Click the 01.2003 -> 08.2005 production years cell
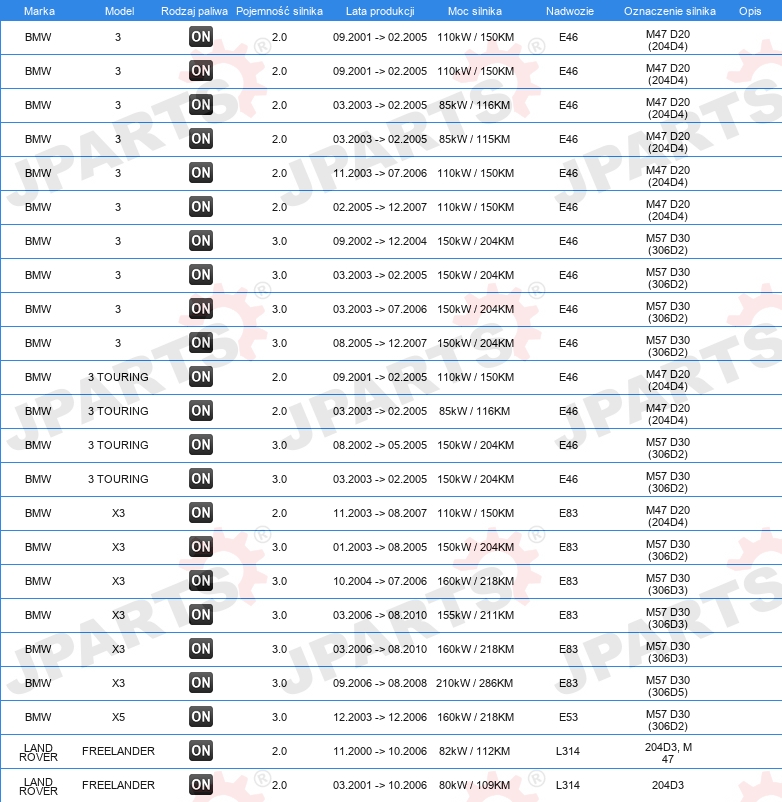The width and height of the screenshot is (782, 802). point(380,547)
